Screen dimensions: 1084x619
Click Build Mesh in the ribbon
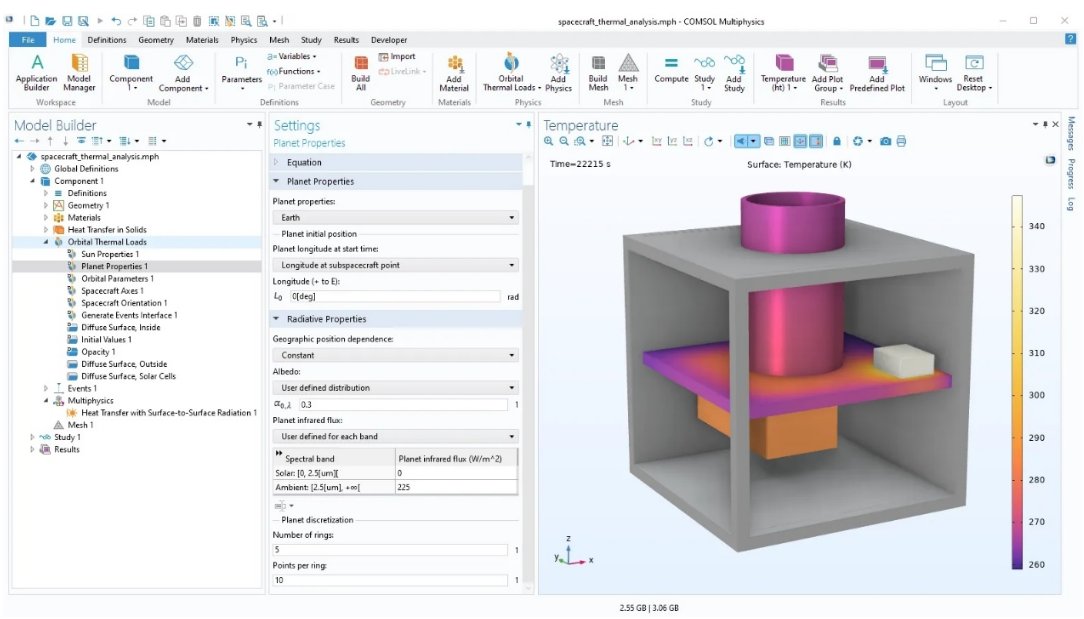tap(599, 72)
